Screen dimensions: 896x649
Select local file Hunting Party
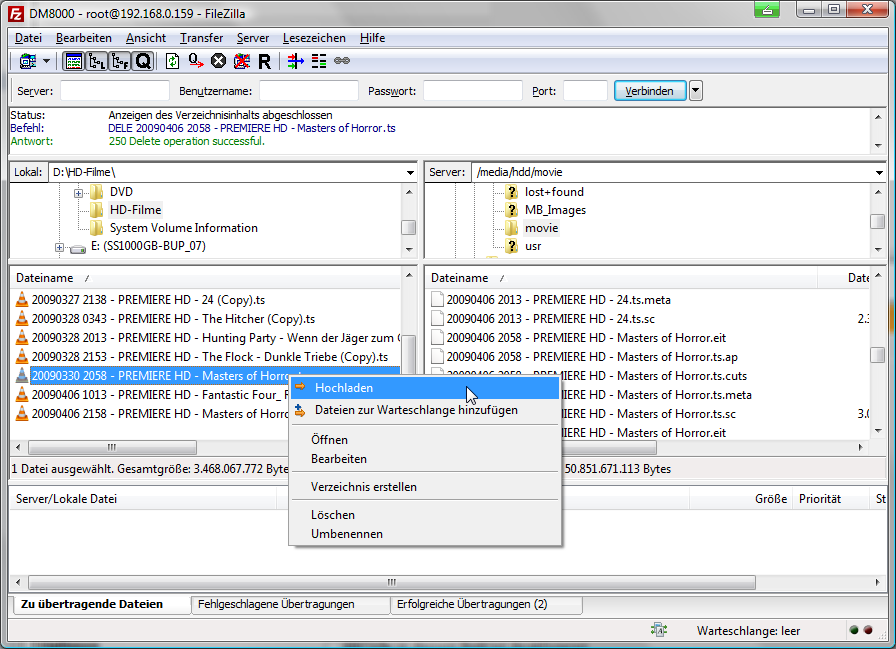209,338
